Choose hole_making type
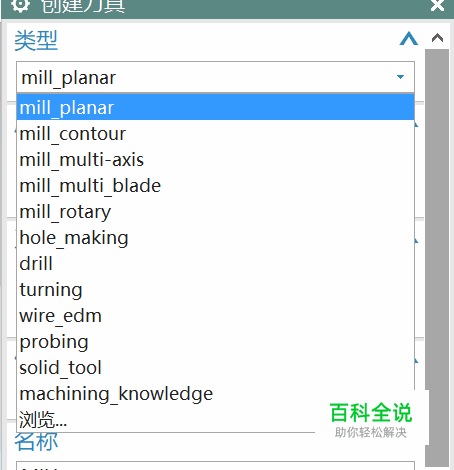 tap(215, 238)
